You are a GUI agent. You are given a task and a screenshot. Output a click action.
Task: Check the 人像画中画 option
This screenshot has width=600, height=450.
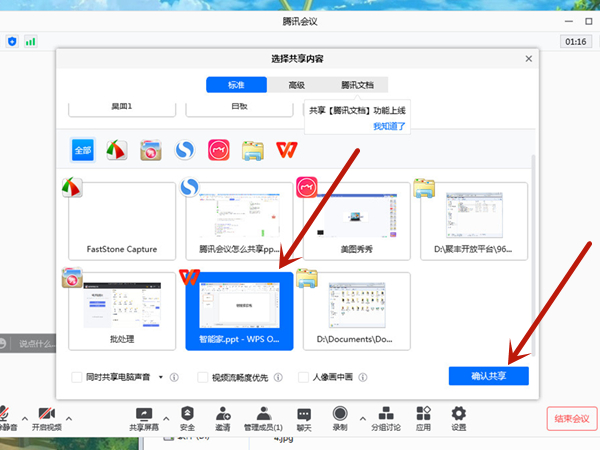point(304,377)
